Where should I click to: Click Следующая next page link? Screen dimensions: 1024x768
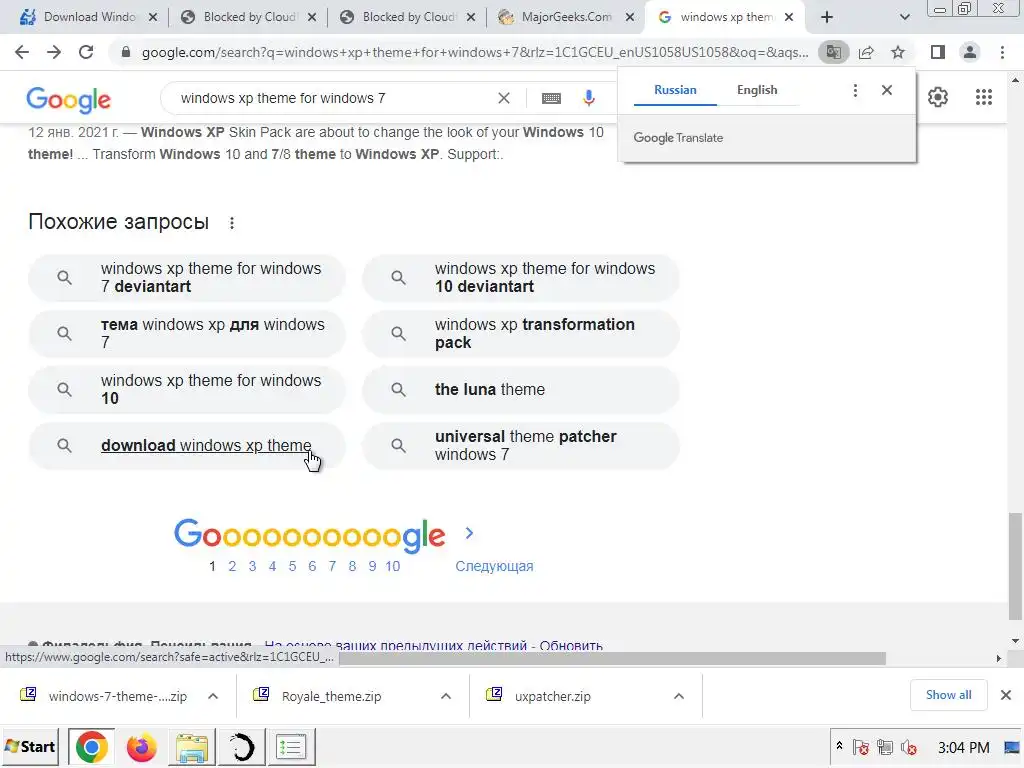point(494,566)
